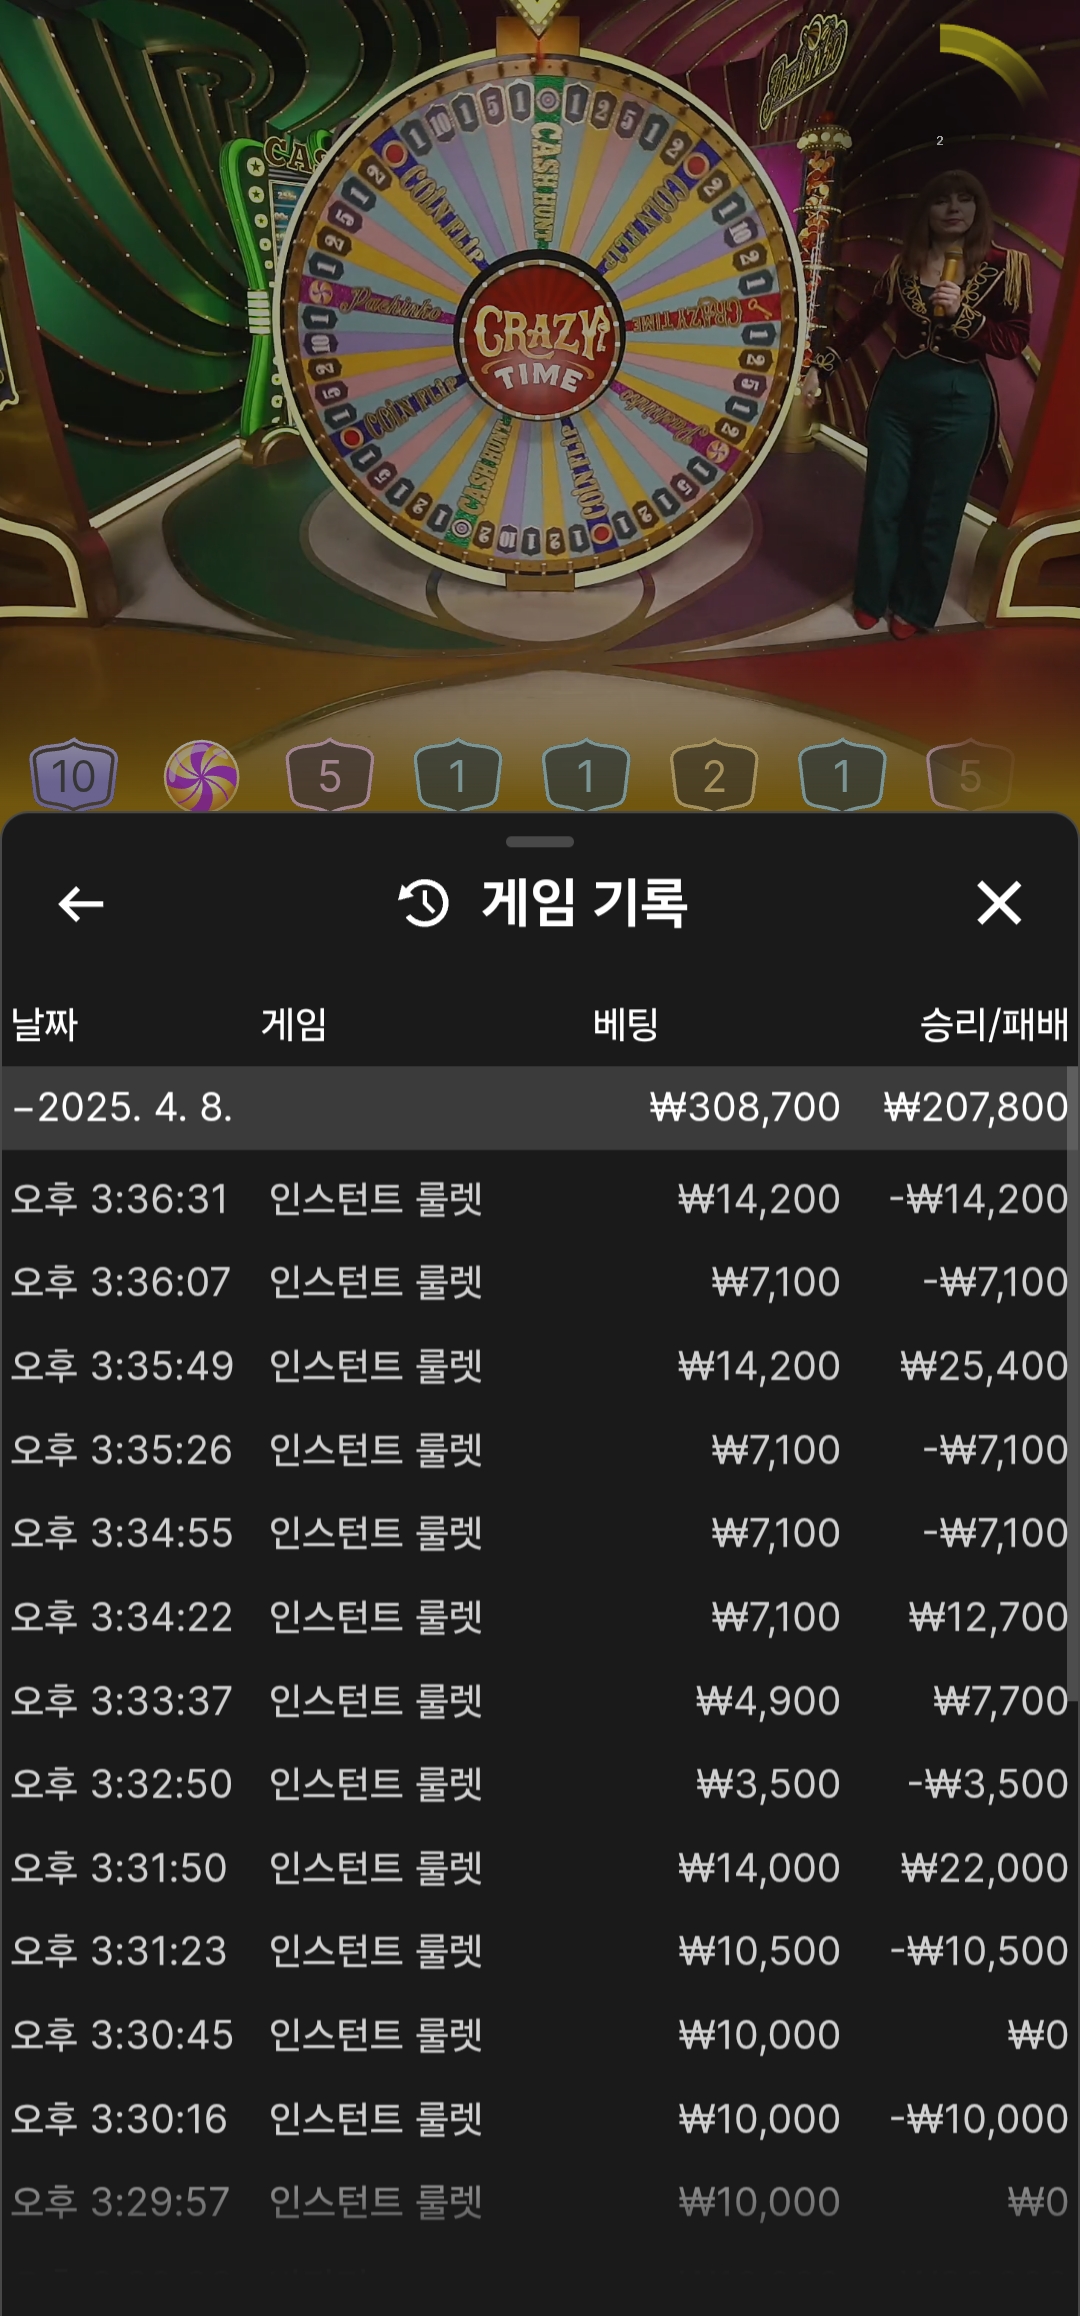This screenshot has height=2316, width=1080.
Task: Tap the 게임 column header
Action: pyautogui.click(x=294, y=1025)
